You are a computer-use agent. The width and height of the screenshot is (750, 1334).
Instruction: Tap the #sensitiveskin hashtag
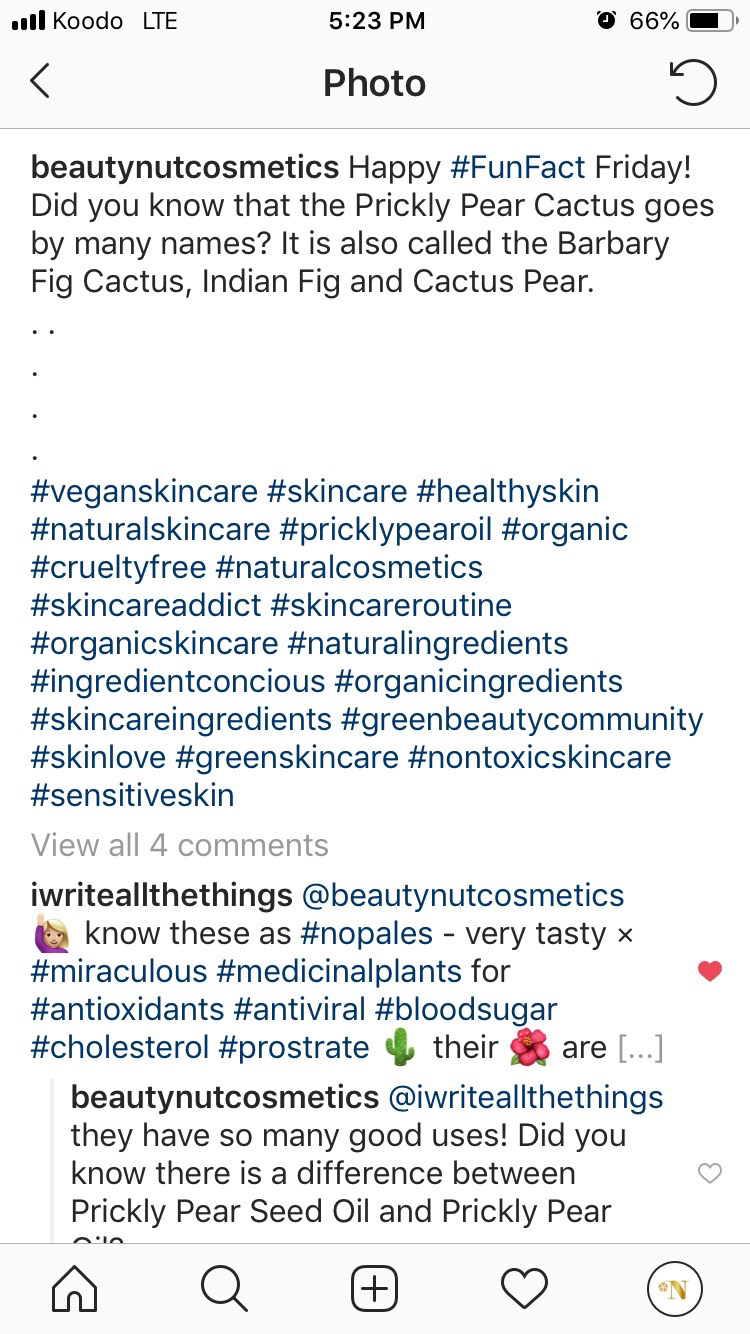pyautogui.click(x=133, y=796)
